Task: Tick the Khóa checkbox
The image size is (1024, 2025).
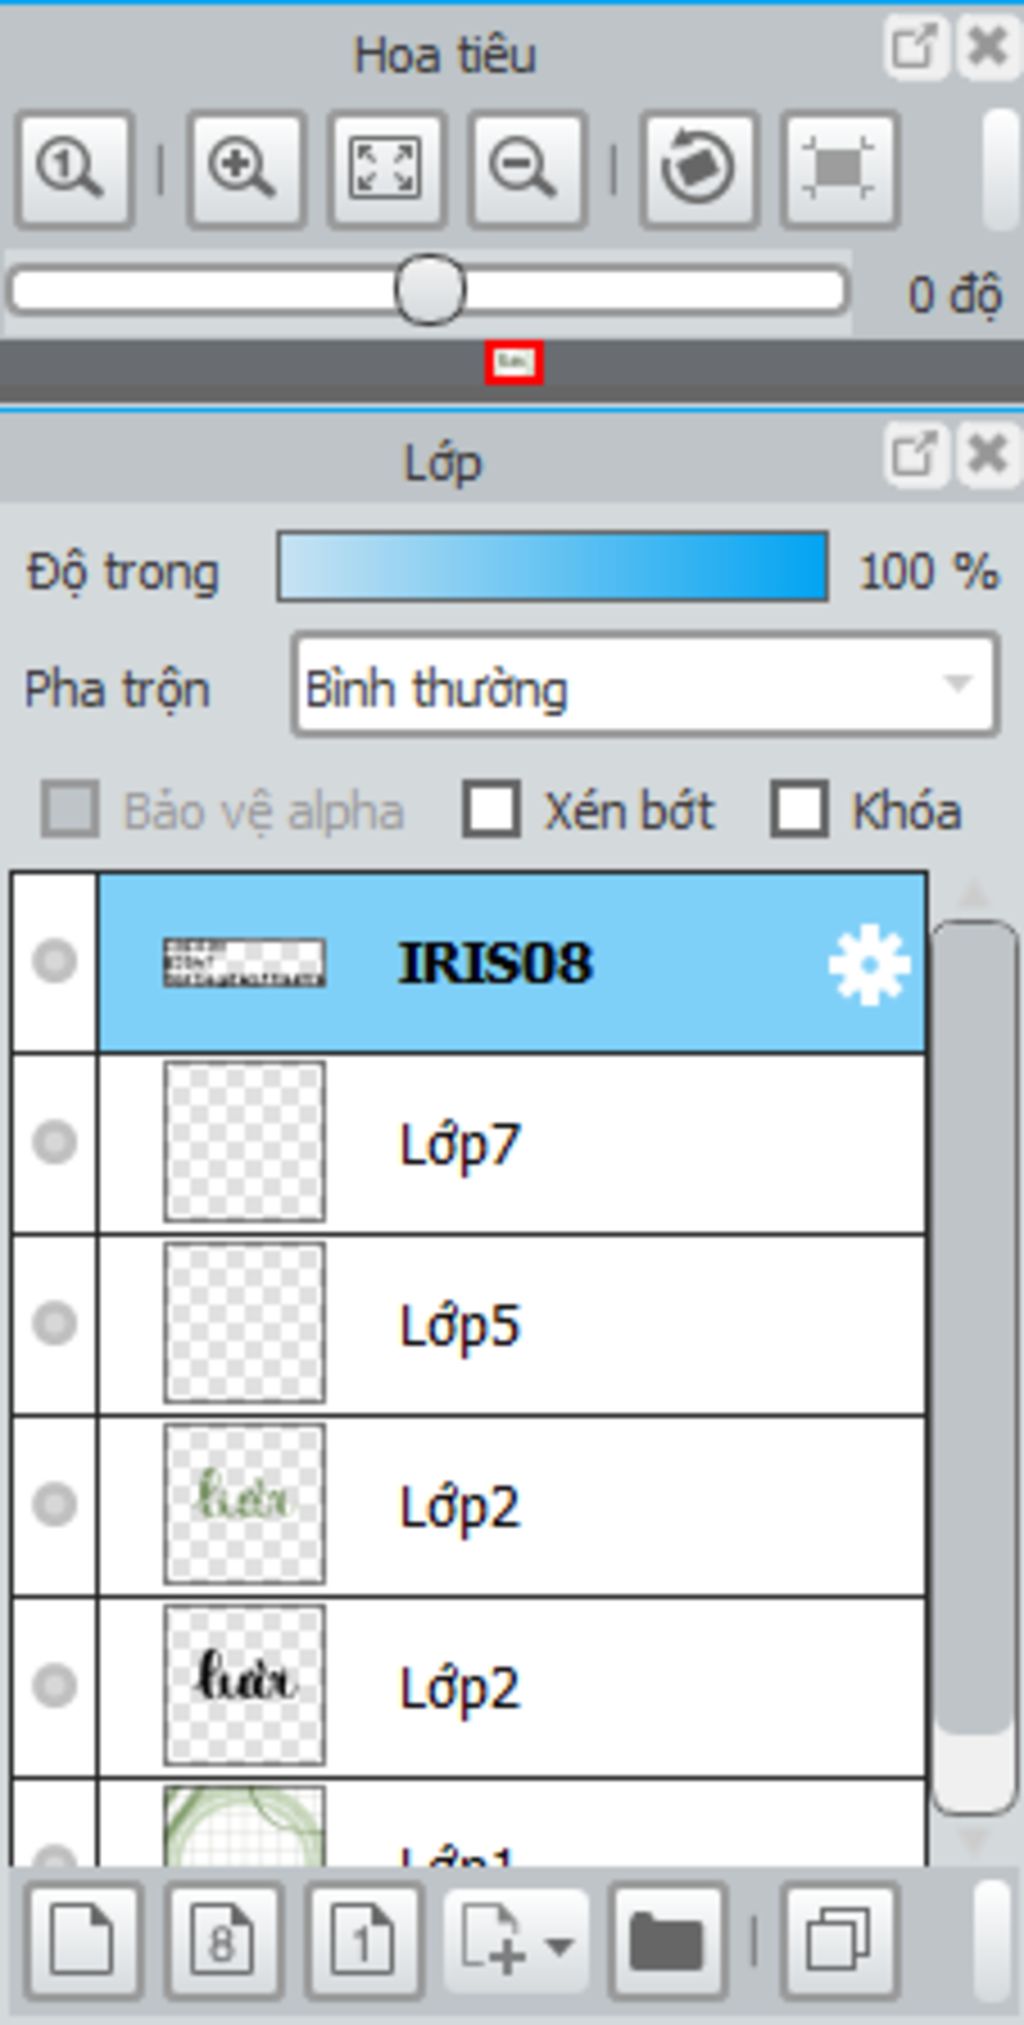Action: [799, 809]
